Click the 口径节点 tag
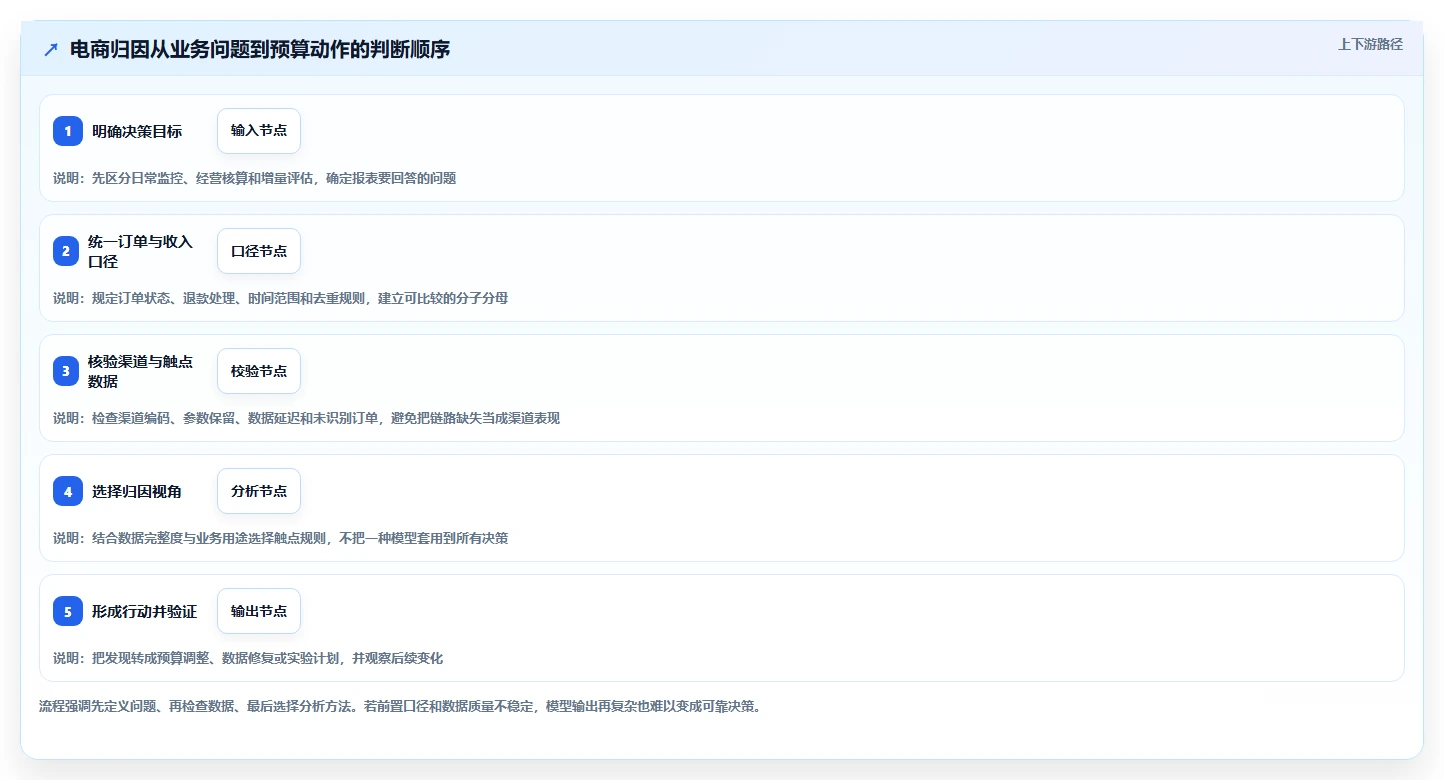 pos(259,251)
